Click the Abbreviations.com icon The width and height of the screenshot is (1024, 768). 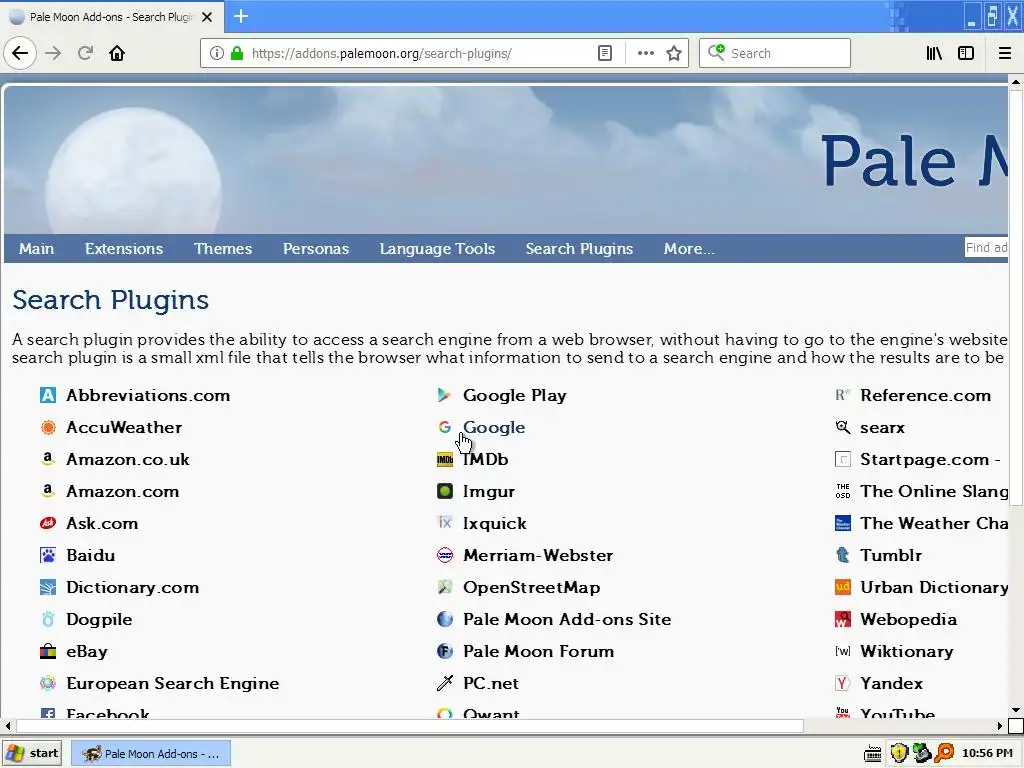[x=48, y=395]
